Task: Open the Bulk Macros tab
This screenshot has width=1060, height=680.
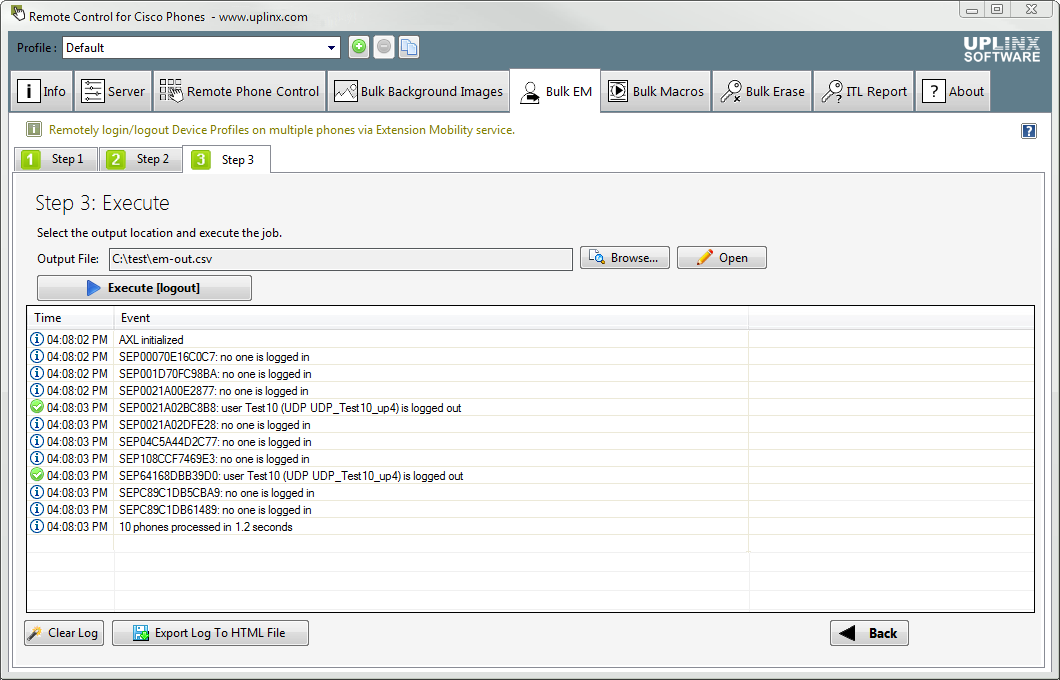Action: [656, 91]
